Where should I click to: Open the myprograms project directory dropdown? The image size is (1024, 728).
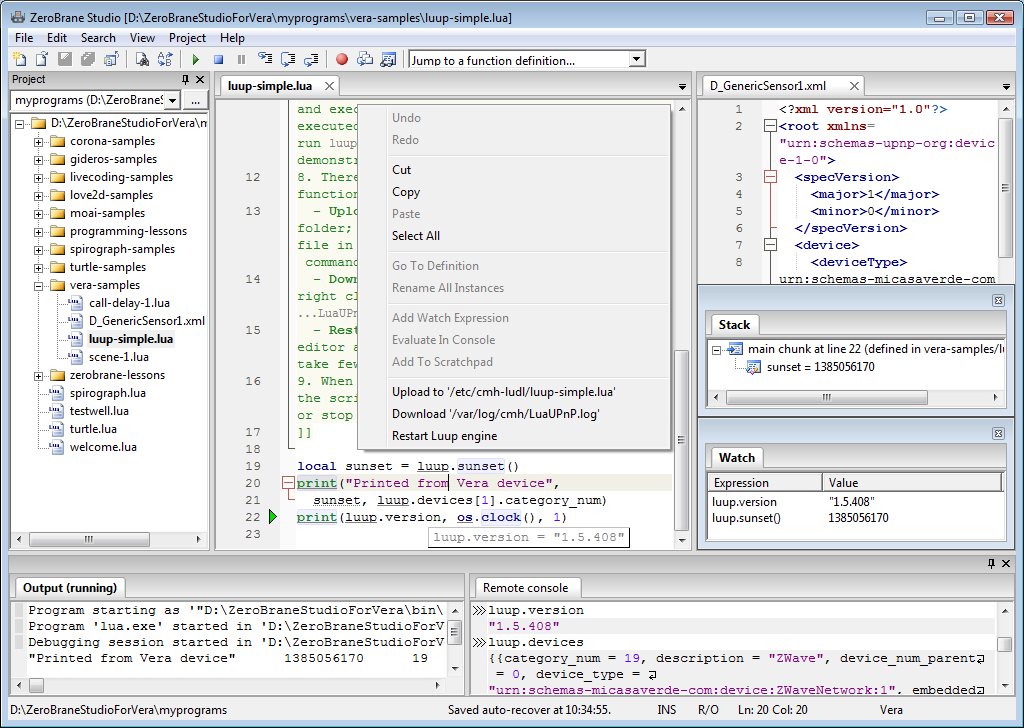172,101
